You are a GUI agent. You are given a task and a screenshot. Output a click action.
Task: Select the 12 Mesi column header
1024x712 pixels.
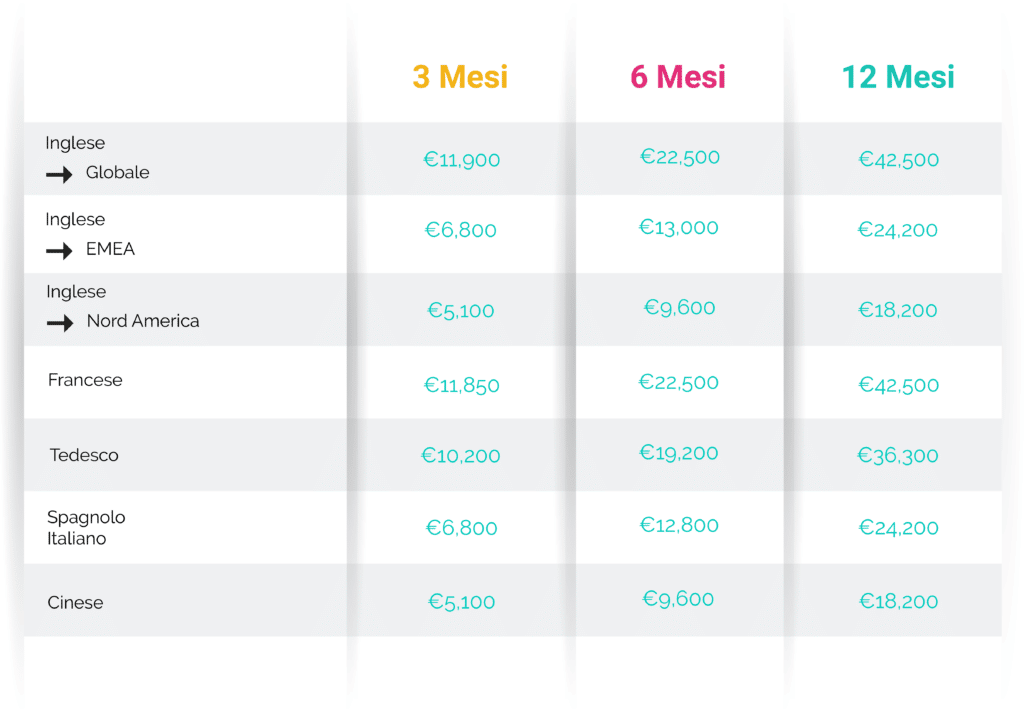pos(898,77)
